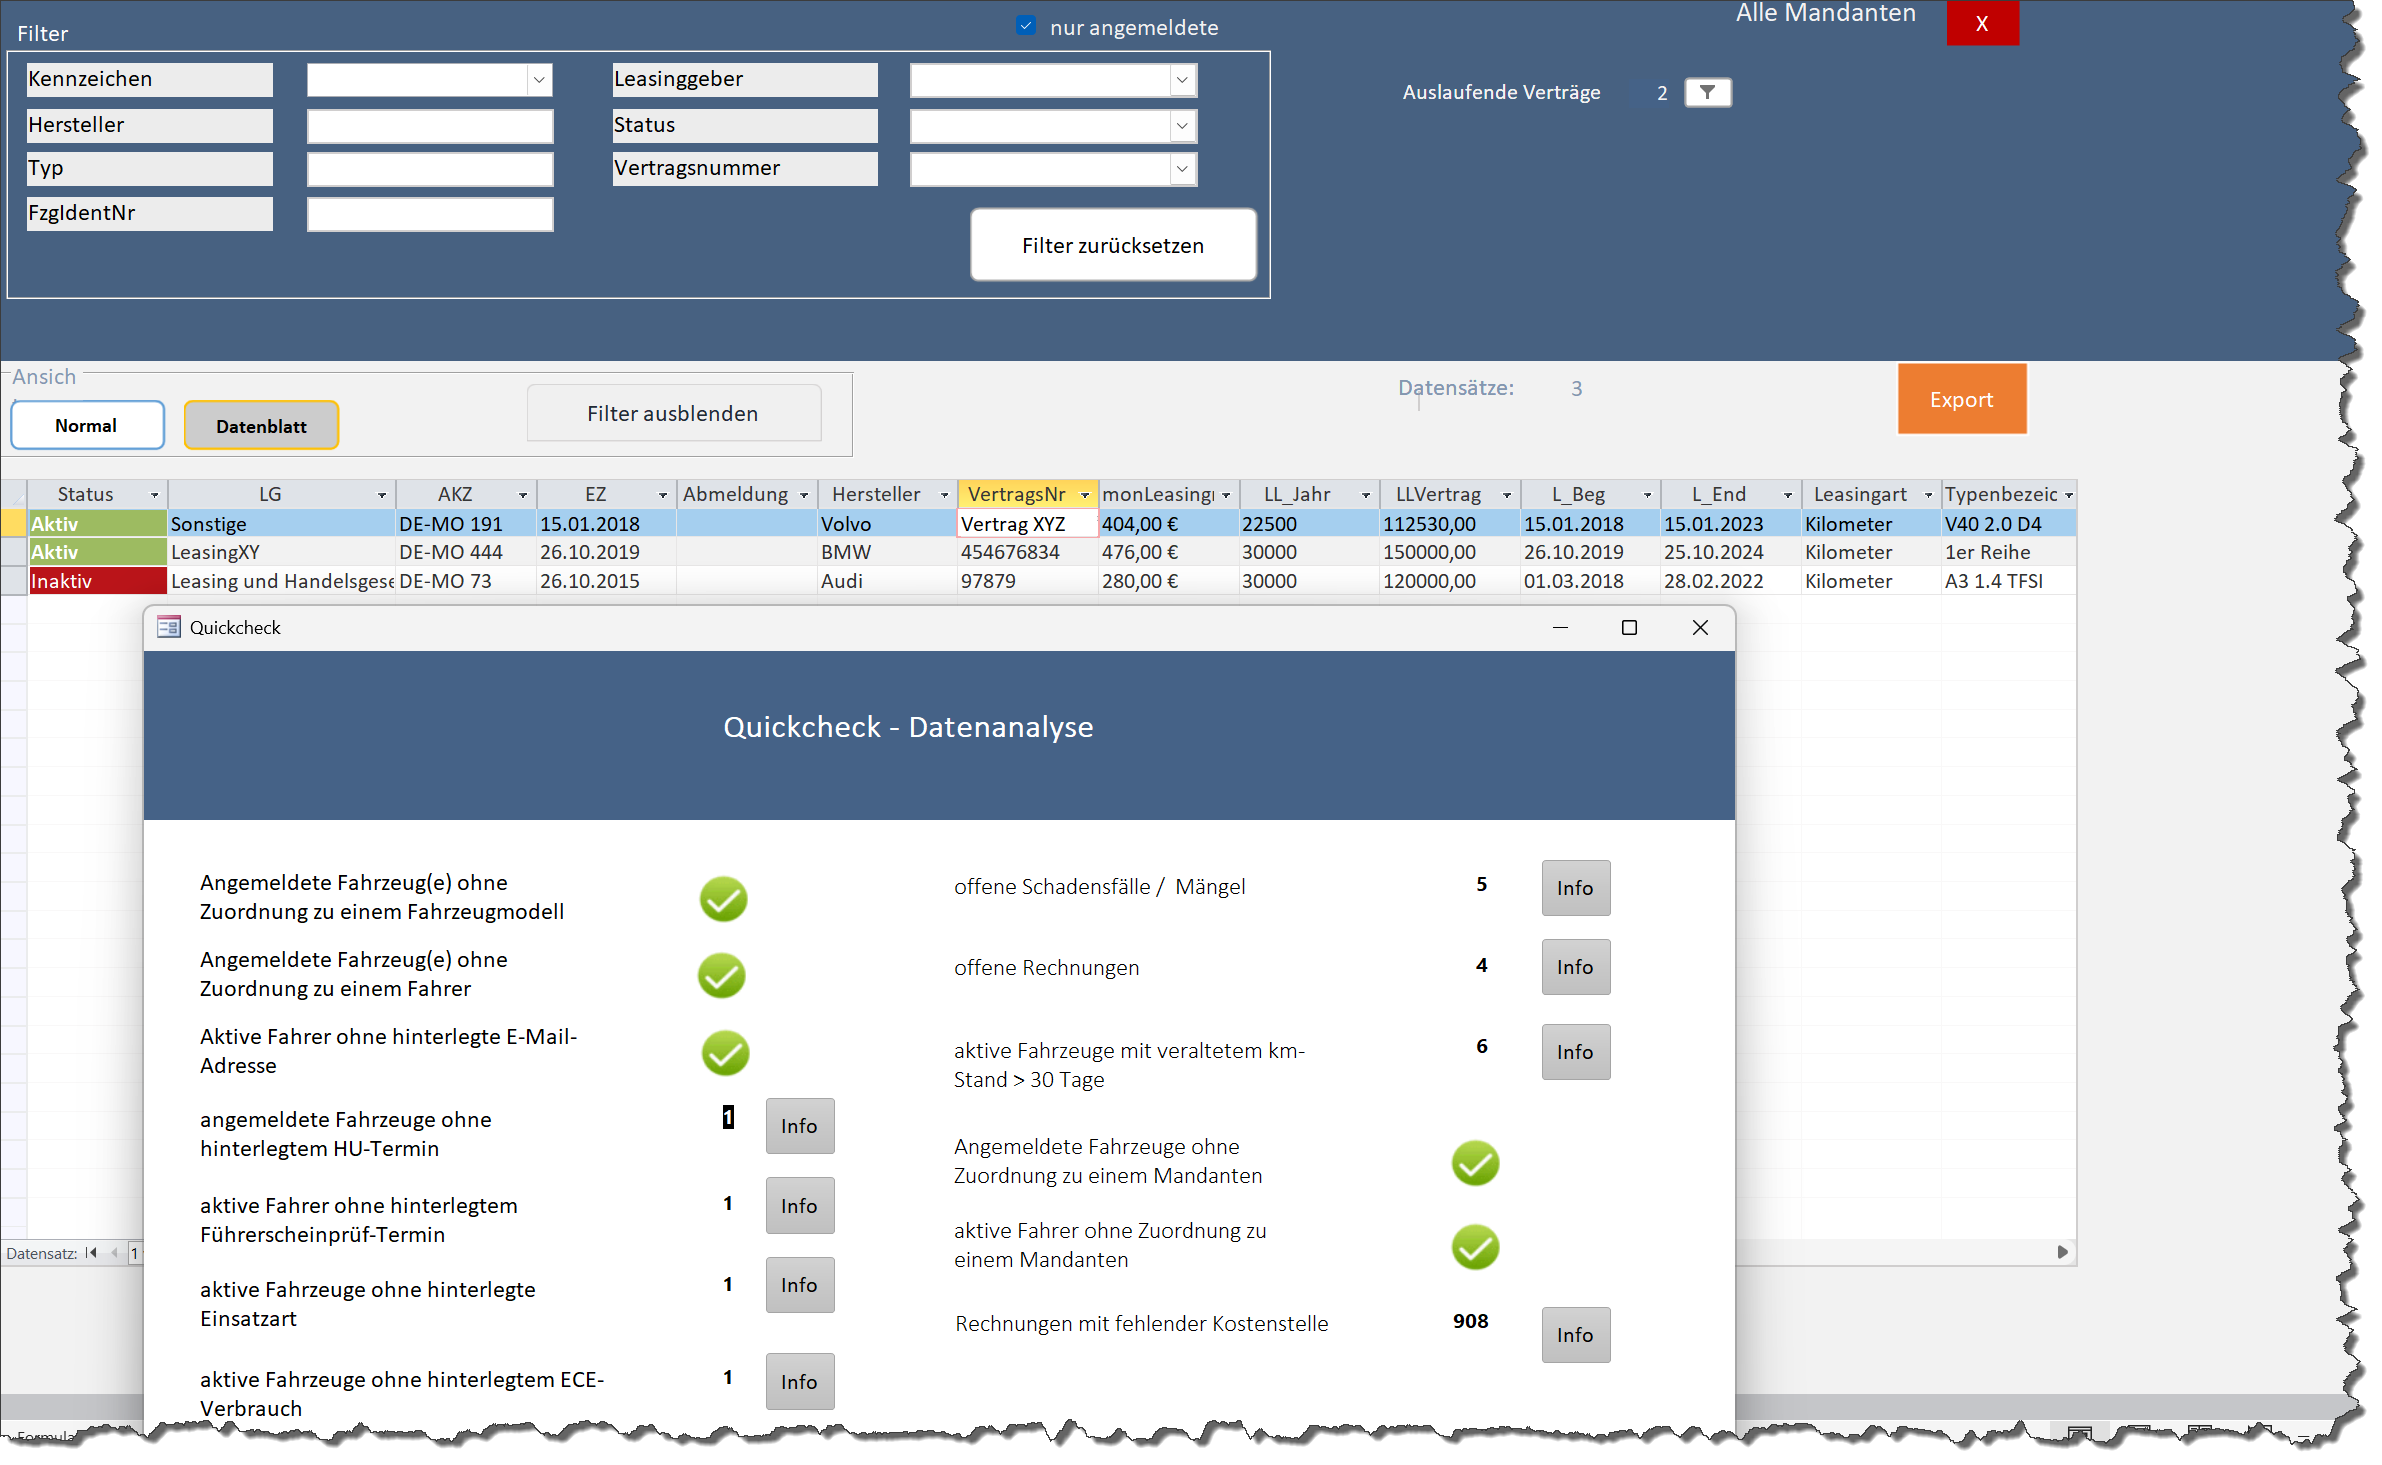This screenshot has width=2382, height=1465.
Task: Open Info for offene Schadensfälle / Mängel
Action: [x=1575, y=888]
